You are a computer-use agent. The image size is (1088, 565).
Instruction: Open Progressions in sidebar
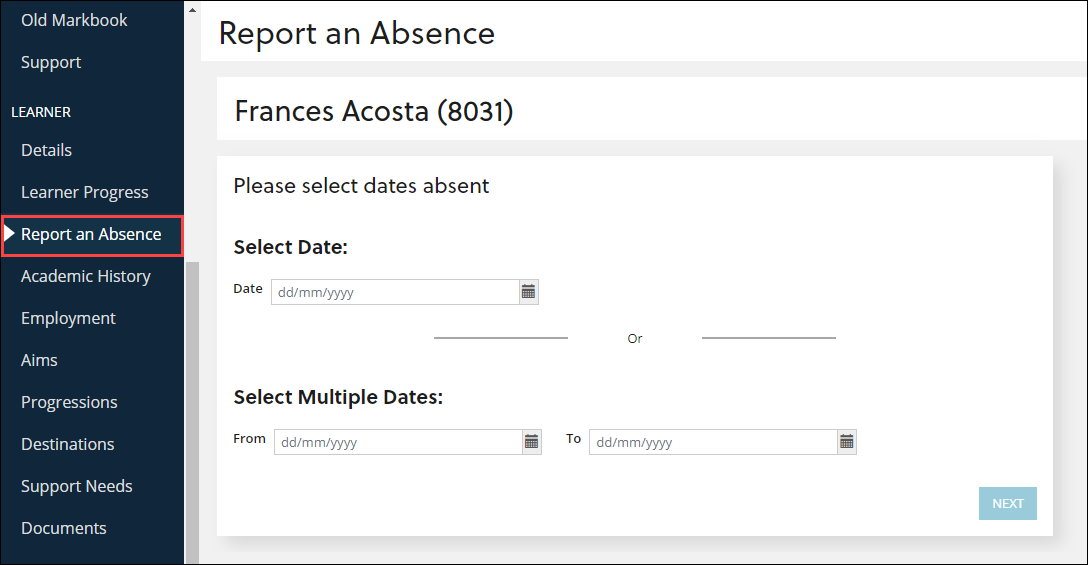(x=69, y=403)
